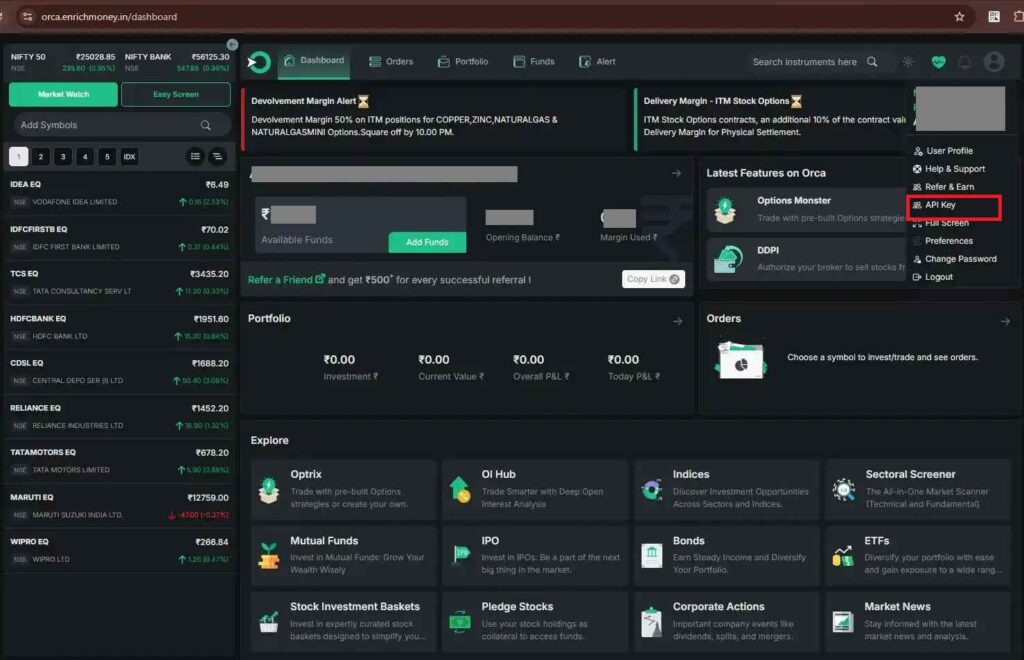
Task: Select the IDEA EQ watchlist row
Action: [x=119, y=193]
